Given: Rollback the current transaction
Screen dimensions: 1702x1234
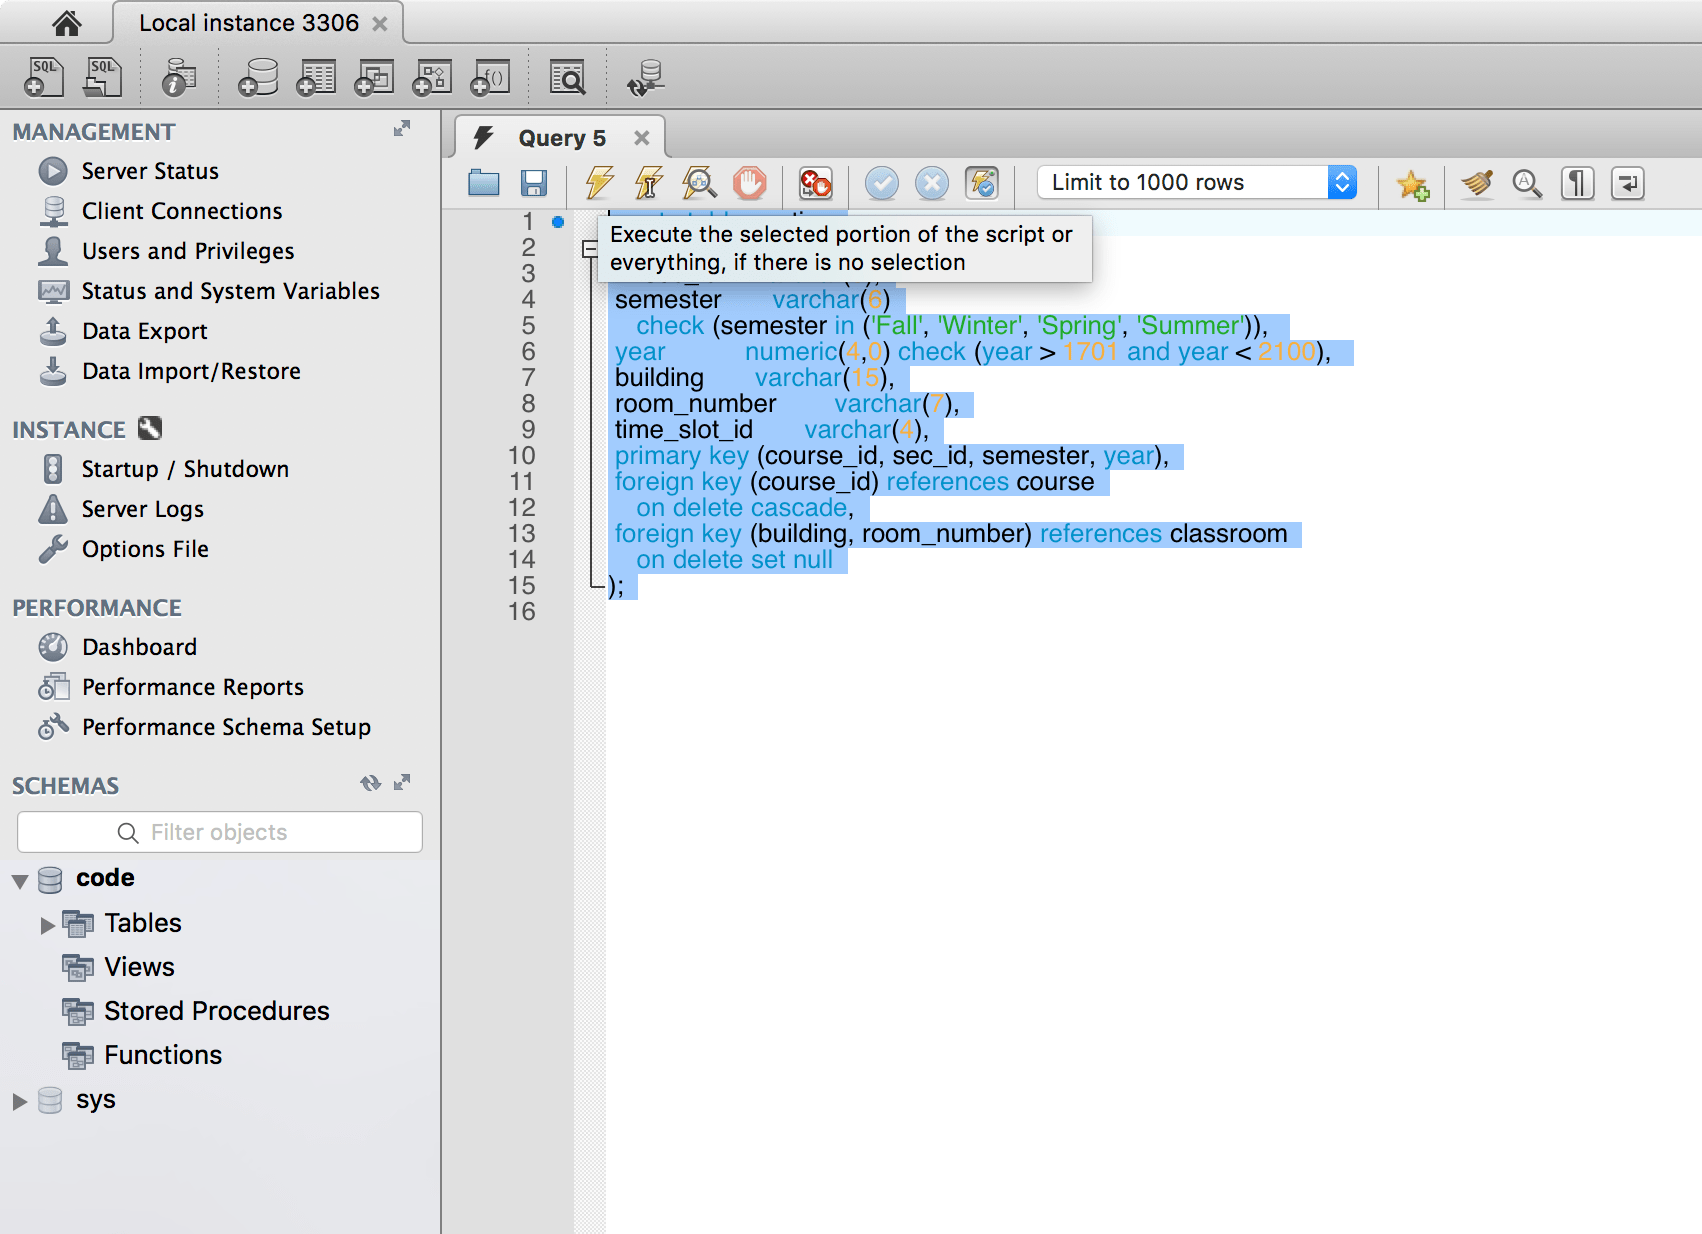Looking at the screenshot, I should pos(931,184).
